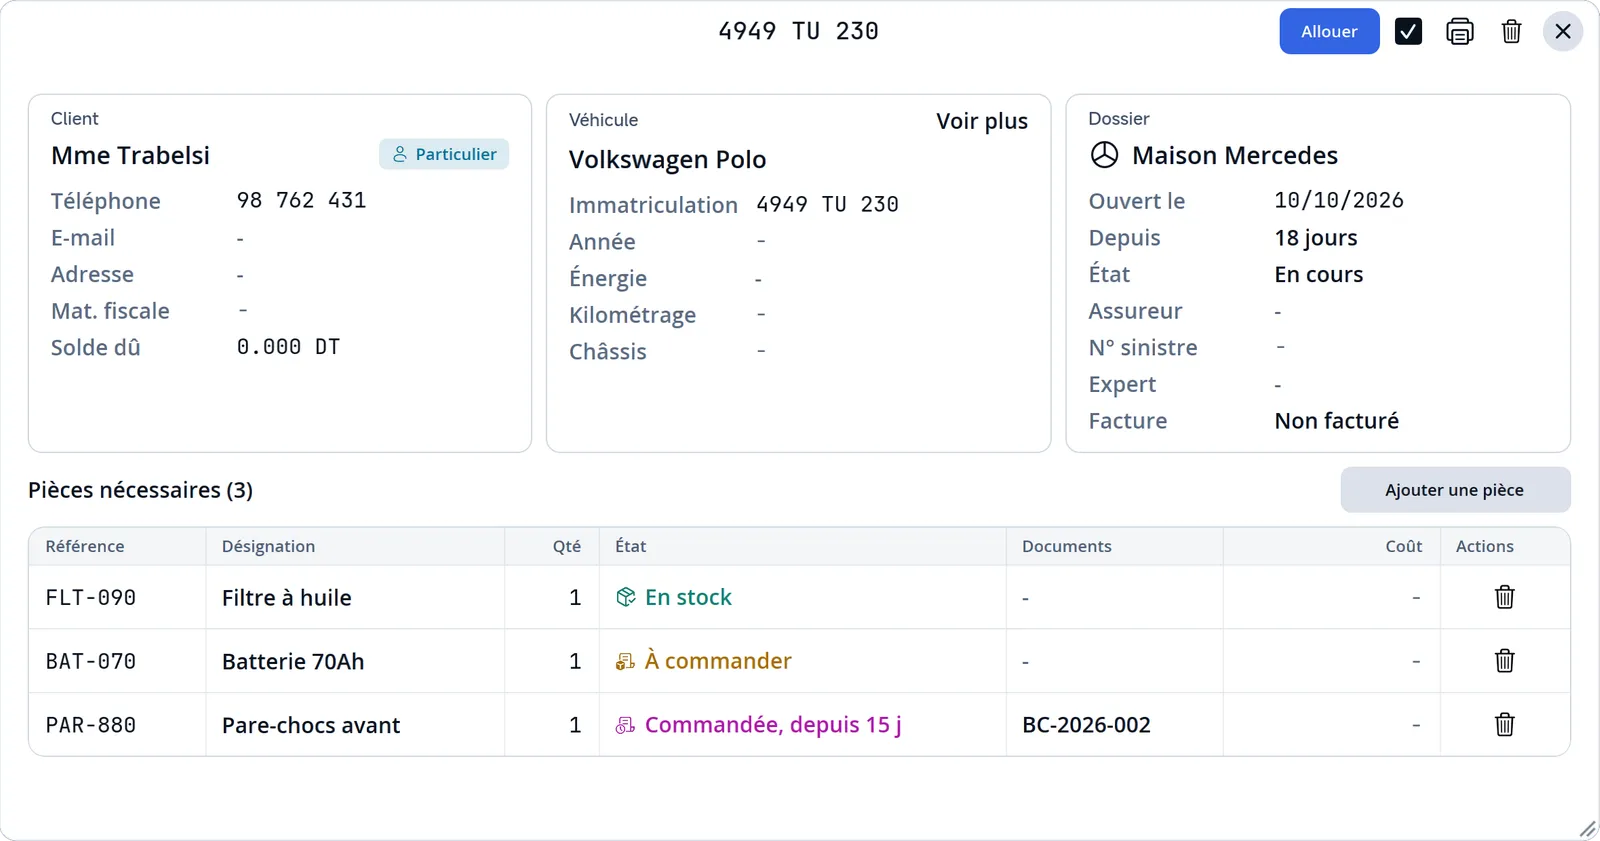The width and height of the screenshot is (1600, 841).
Task: Click the 18 jours duration value
Action: pos(1316,238)
